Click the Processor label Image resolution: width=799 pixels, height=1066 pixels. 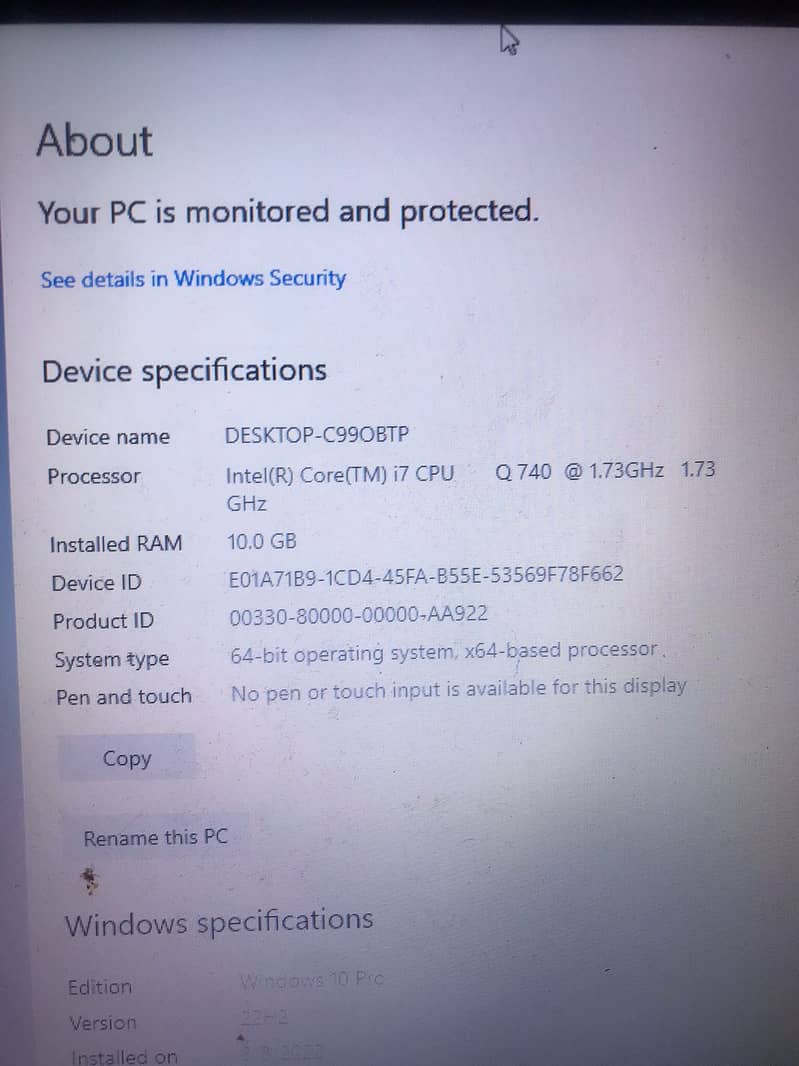pyautogui.click(x=94, y=477)
